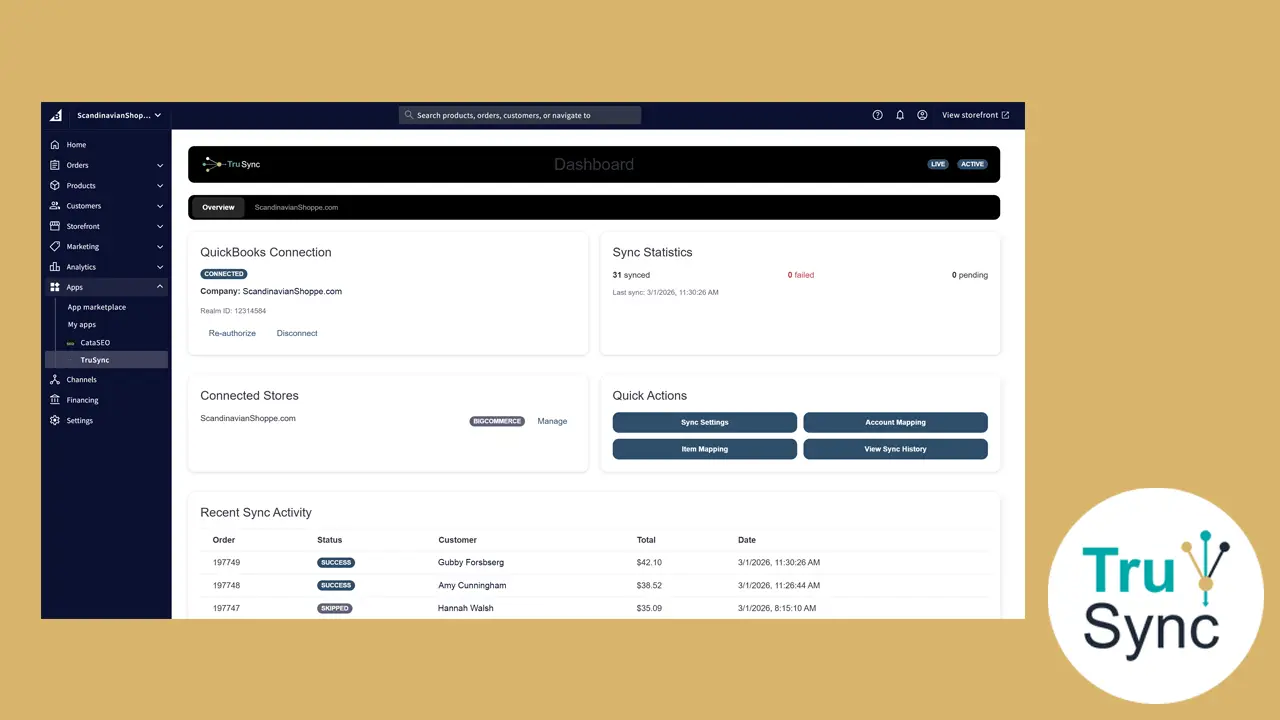This screenshot has width=1280, height=720.
Task: Click the search magnifier icon
Action: [x=409, y=115]
